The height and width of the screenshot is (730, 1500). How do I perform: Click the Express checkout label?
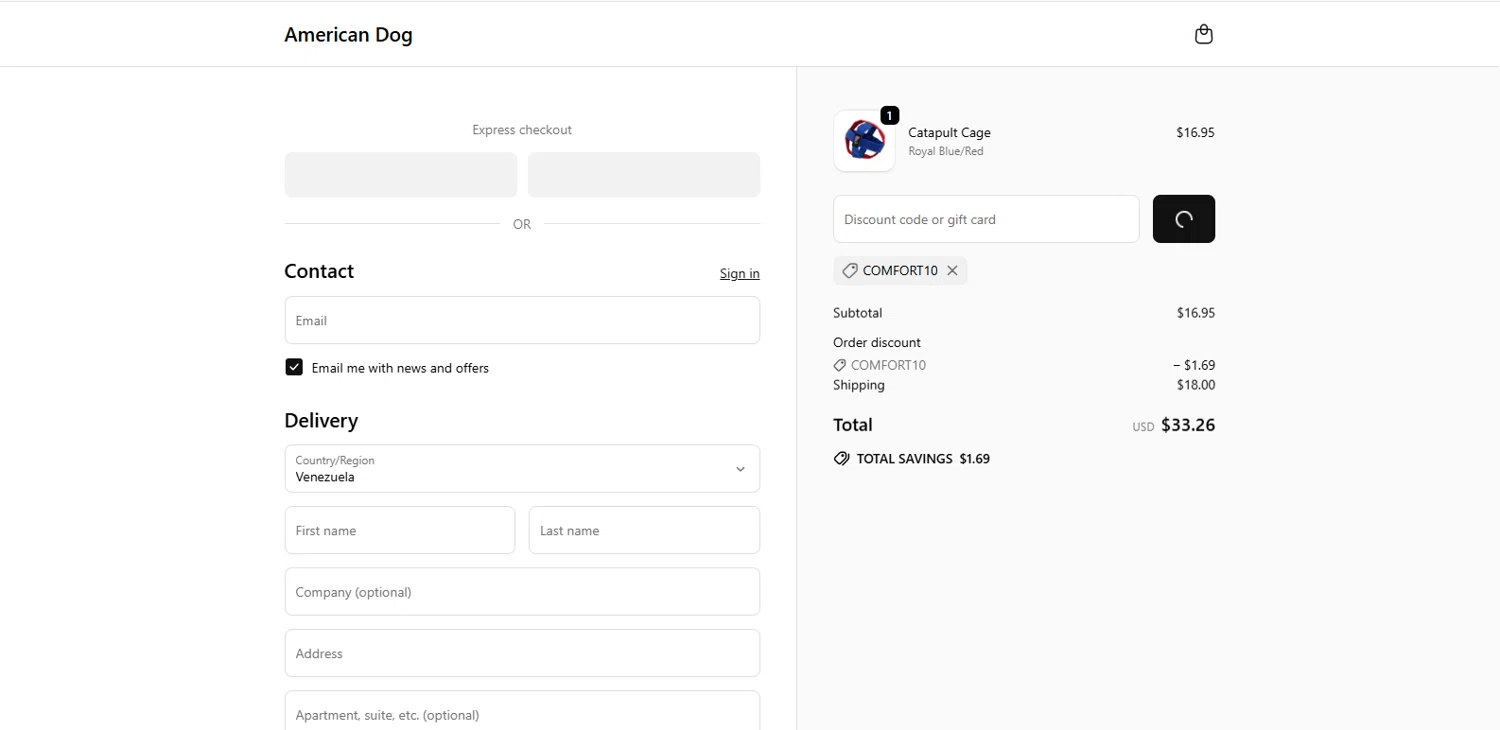point(522,130)
